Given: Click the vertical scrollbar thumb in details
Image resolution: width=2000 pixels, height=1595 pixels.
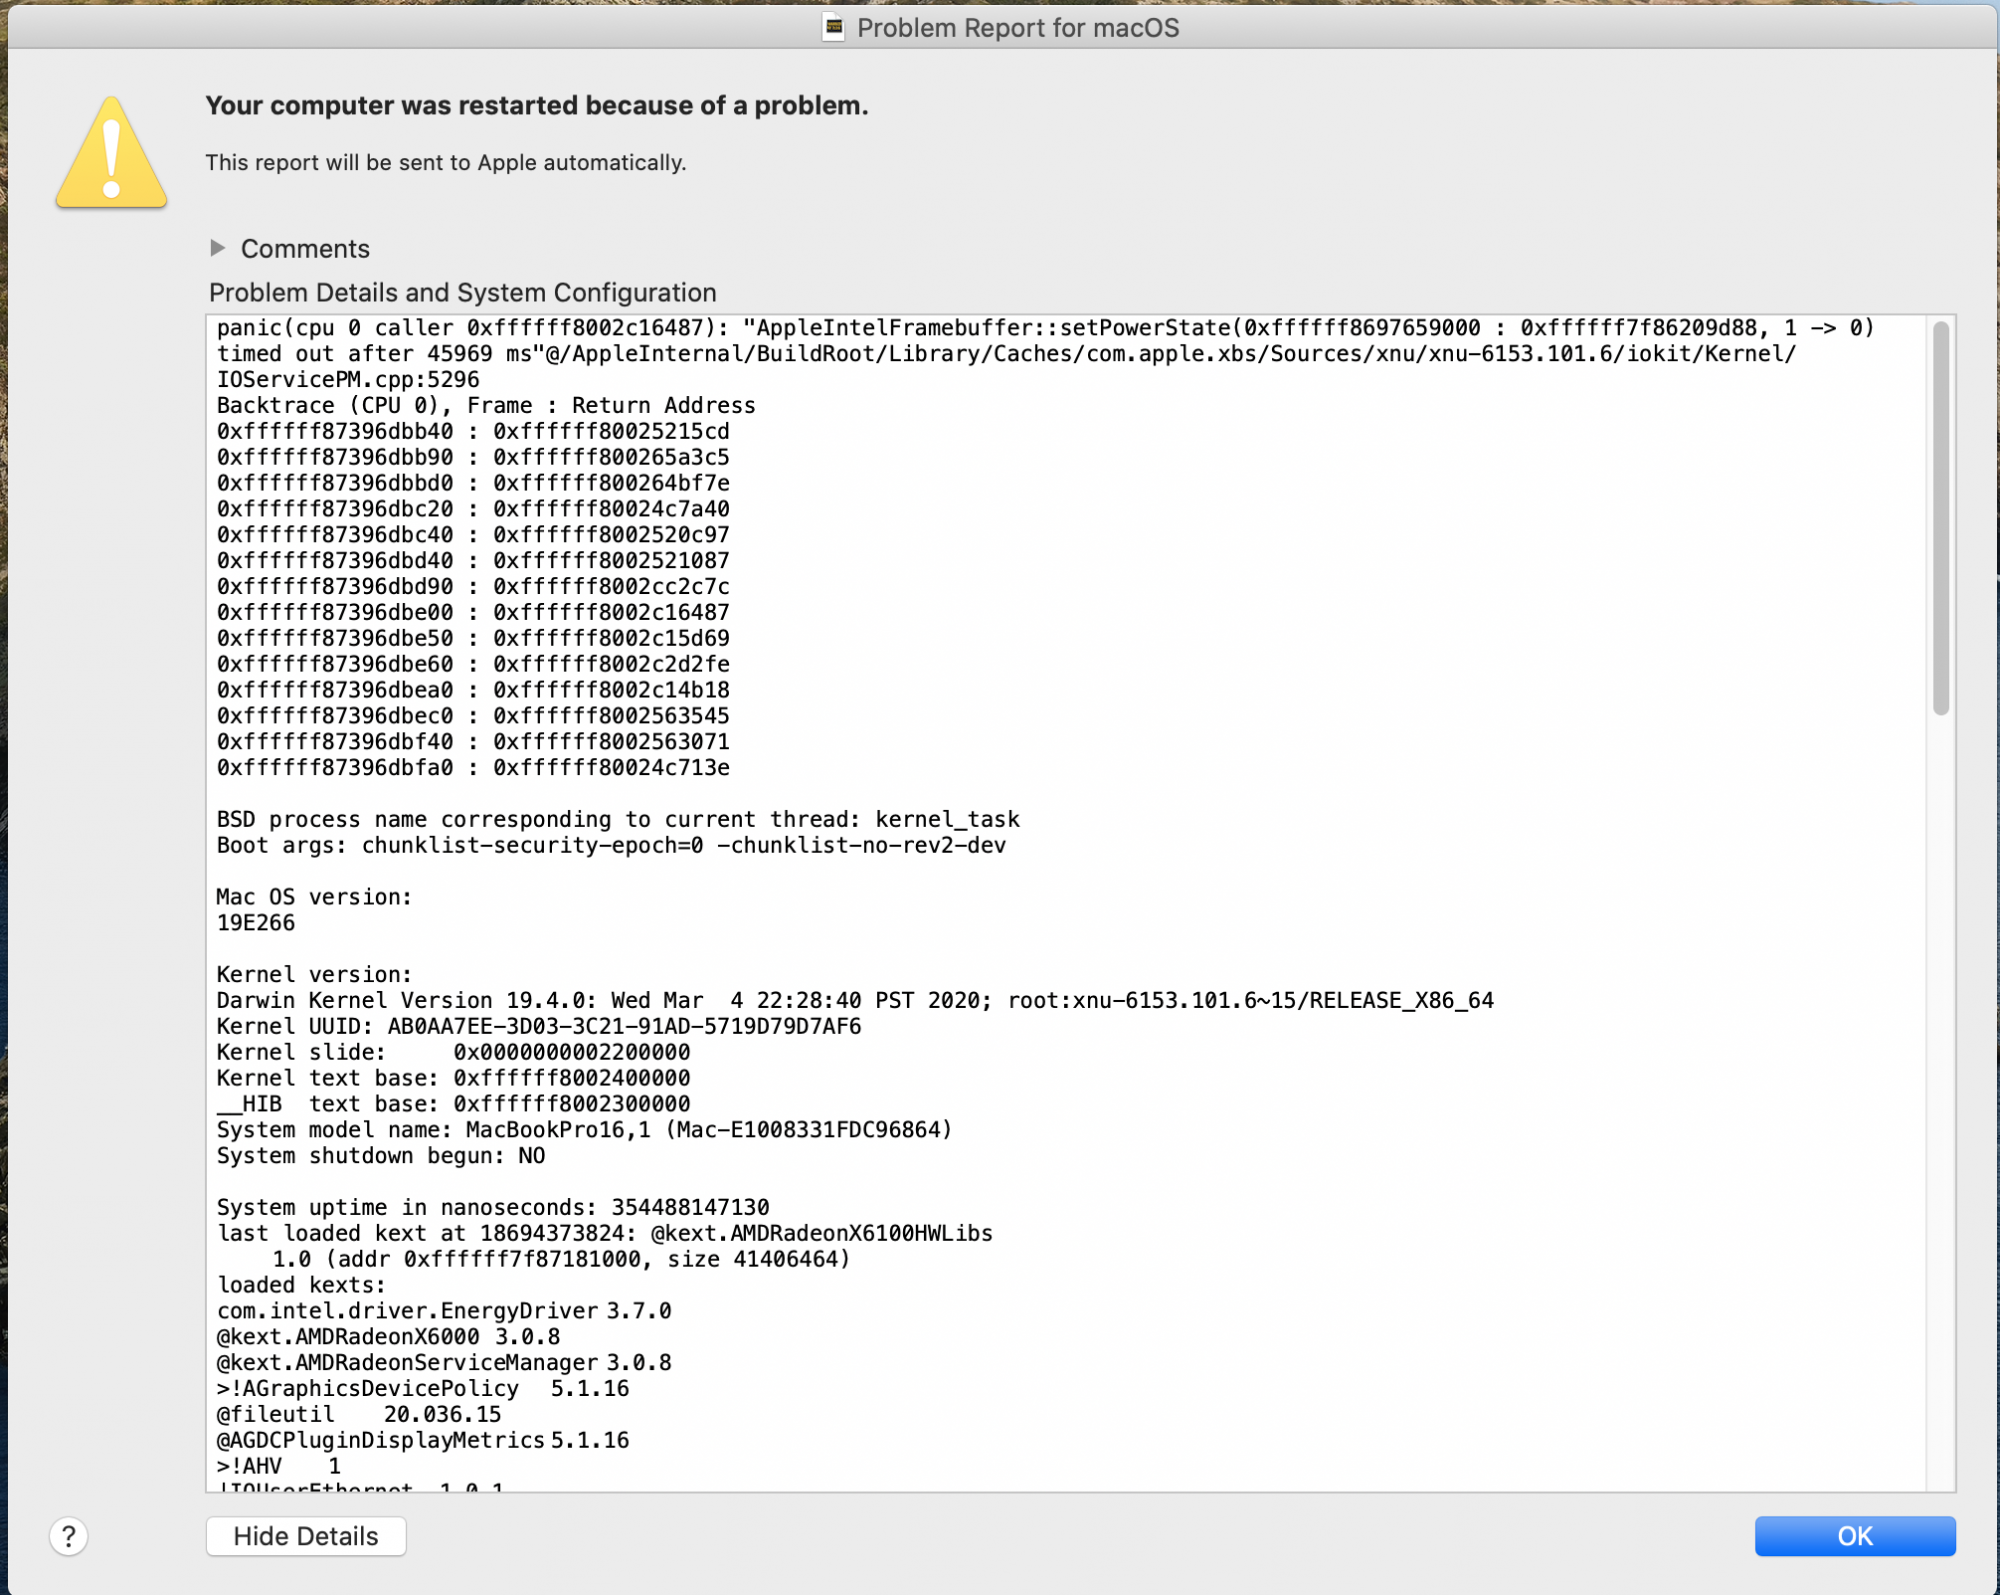Looking at the screenshot, I should tap(1940, 517).
